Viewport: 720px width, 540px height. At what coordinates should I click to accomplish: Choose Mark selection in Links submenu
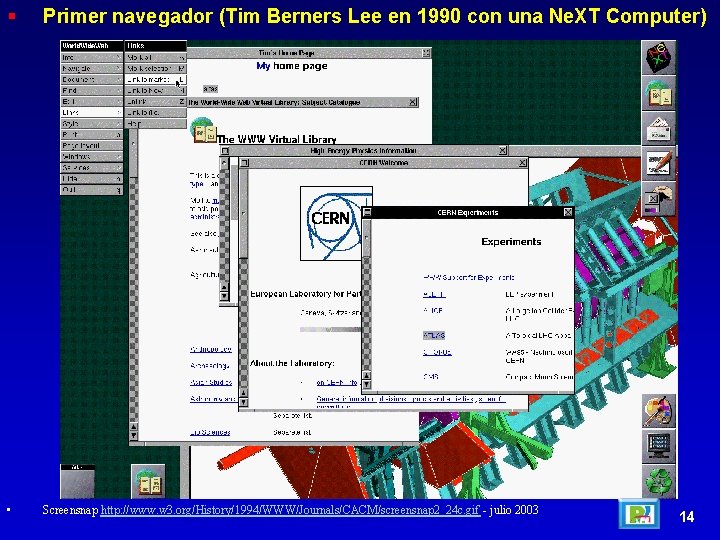pos(156,68)
